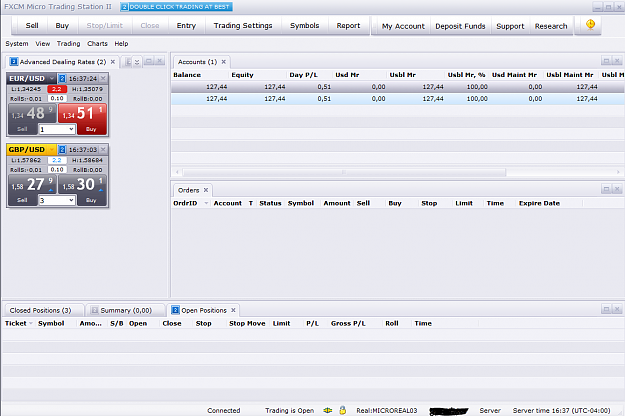
Task: Click the padlock icon in status bar
Action: [342, 410]
